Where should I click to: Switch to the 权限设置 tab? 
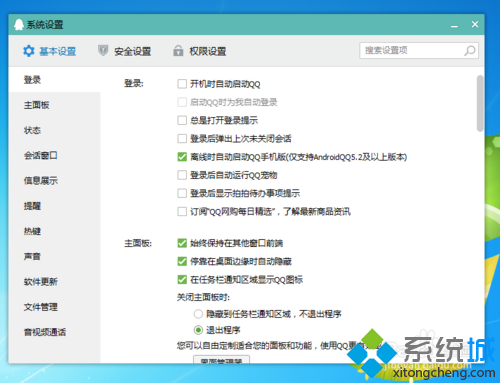pos(200,51)
